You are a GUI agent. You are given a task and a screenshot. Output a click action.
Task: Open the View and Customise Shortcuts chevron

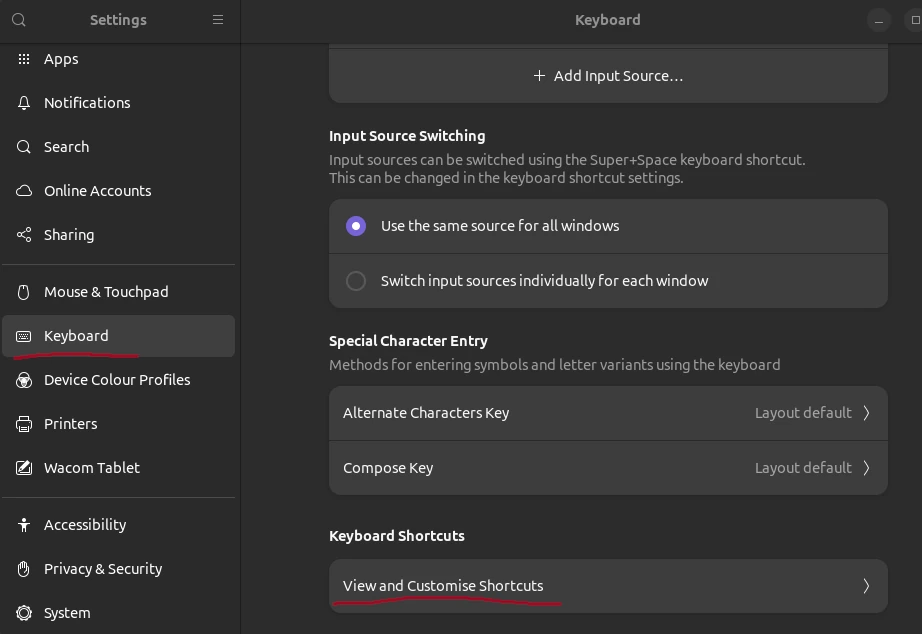point(866,586)
